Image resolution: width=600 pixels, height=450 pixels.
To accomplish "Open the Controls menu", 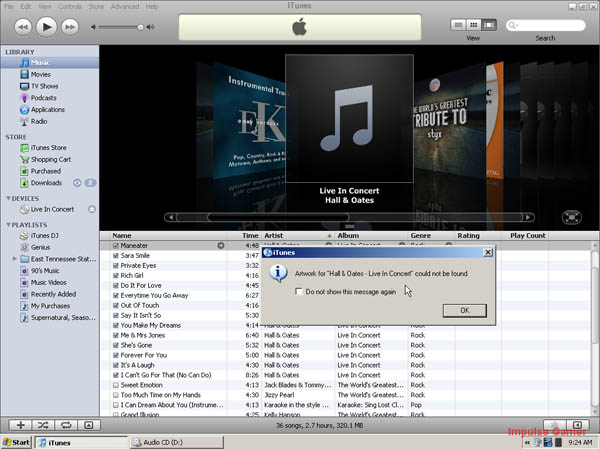I will pos(70,7).
